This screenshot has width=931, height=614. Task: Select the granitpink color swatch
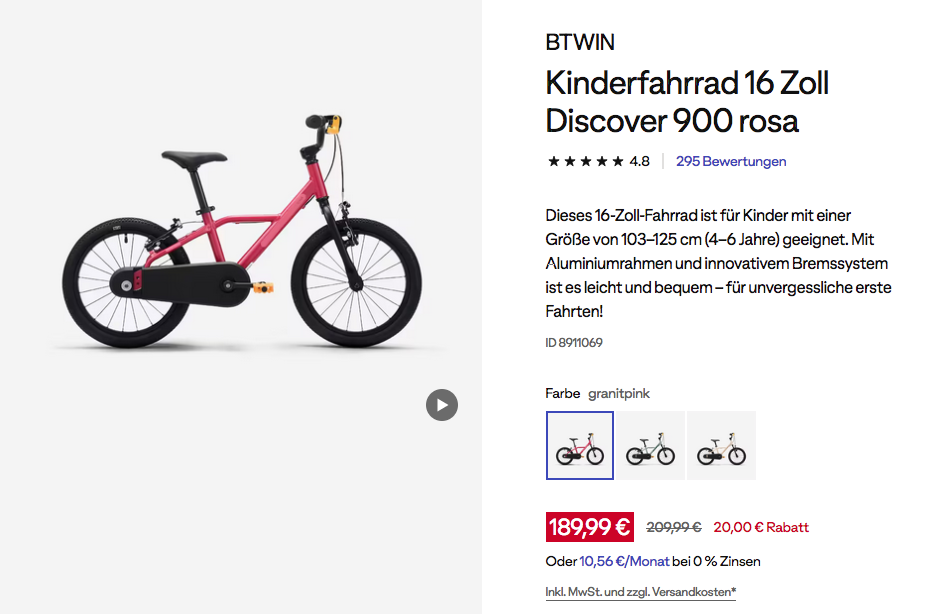580,445
